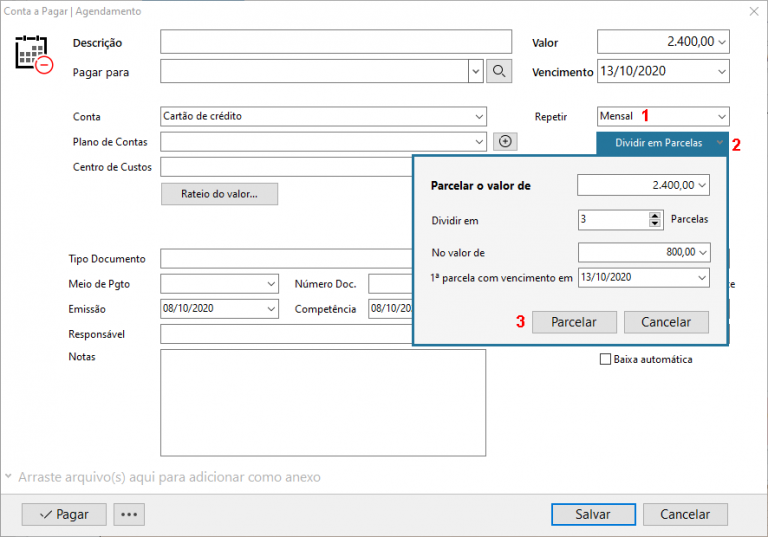Click the plus icon beside Plano de Contas

click(x=505, y=142)
